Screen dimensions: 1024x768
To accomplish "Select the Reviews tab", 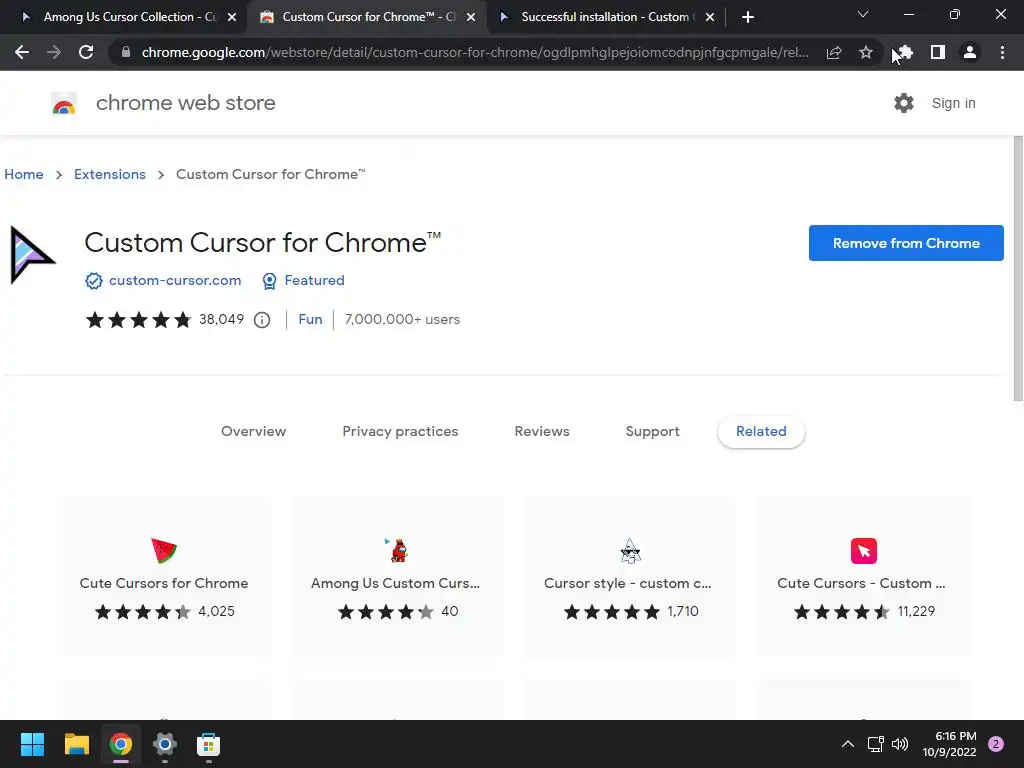I will tap(542, 432).
